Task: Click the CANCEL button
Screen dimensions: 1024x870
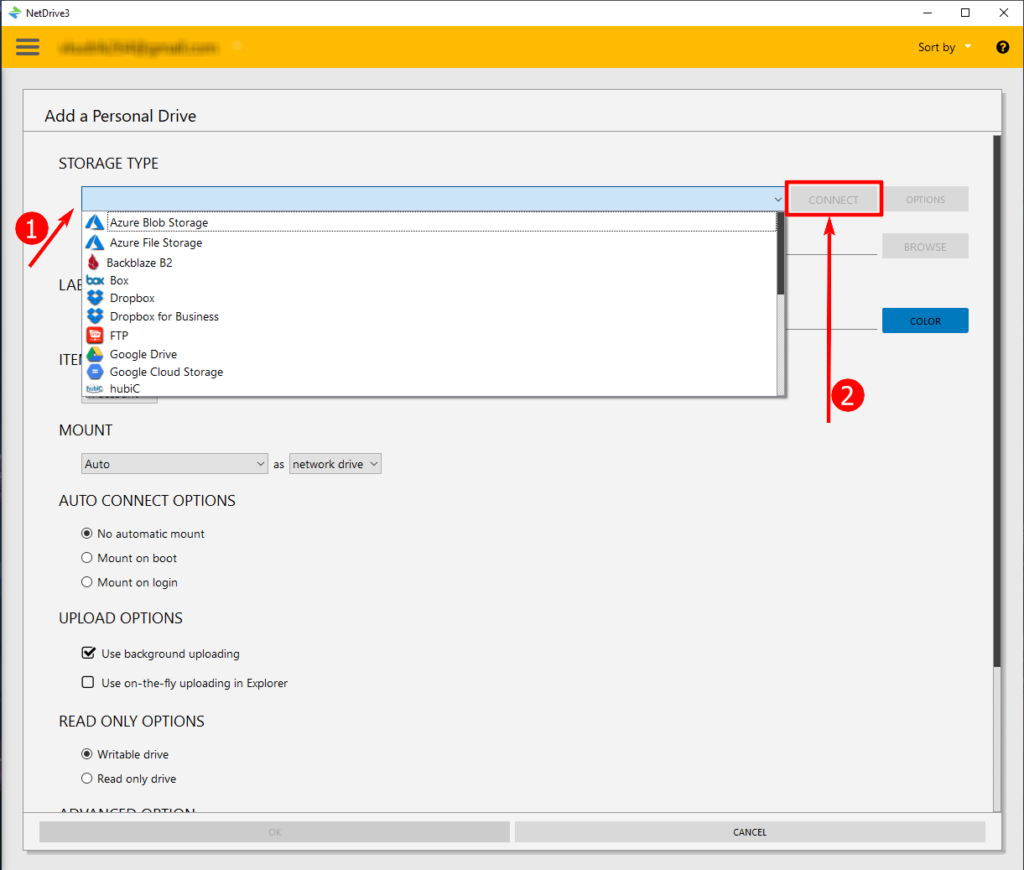Action: 749,832
